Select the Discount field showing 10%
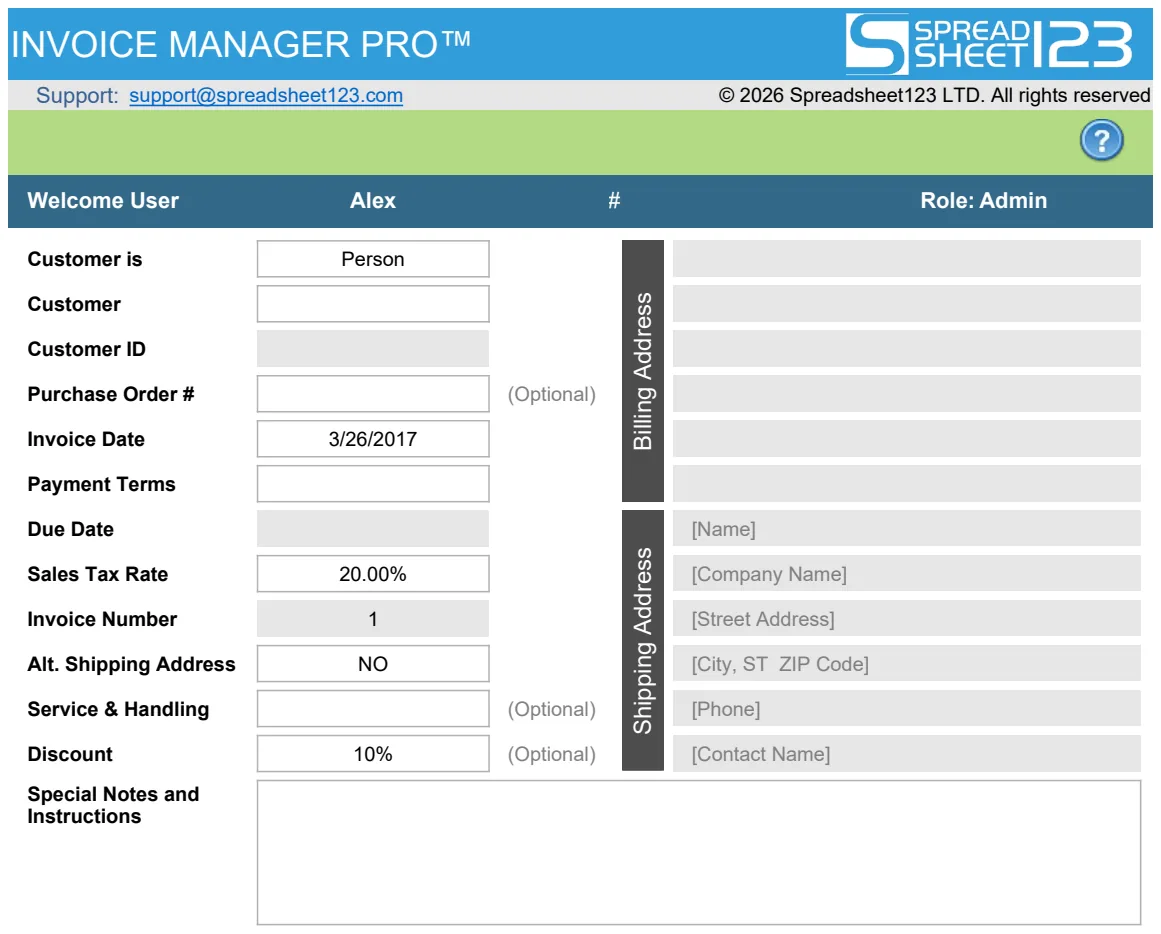 [373, 754]
